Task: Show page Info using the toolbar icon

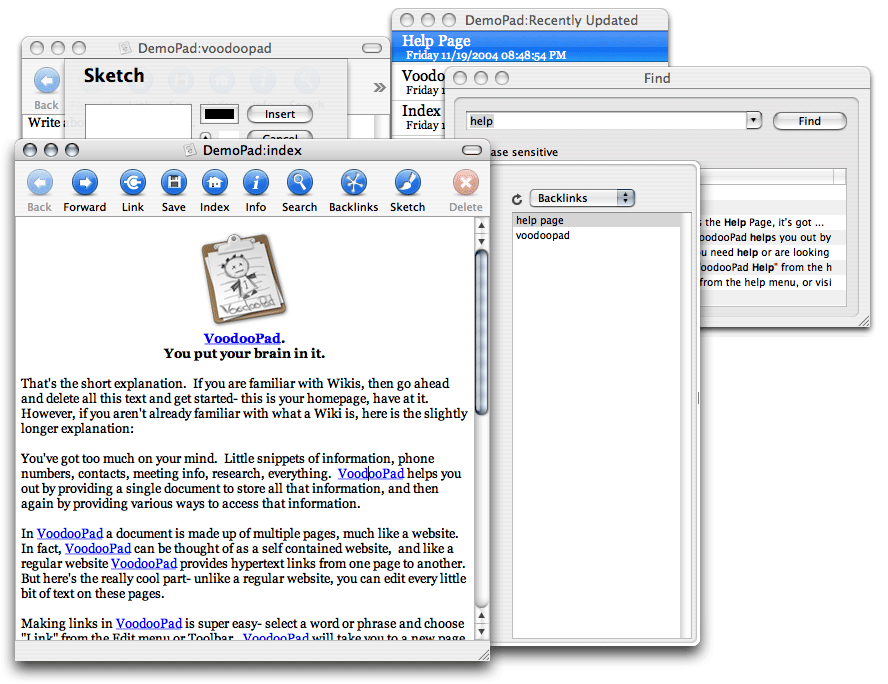Action: tap(256, 183)
